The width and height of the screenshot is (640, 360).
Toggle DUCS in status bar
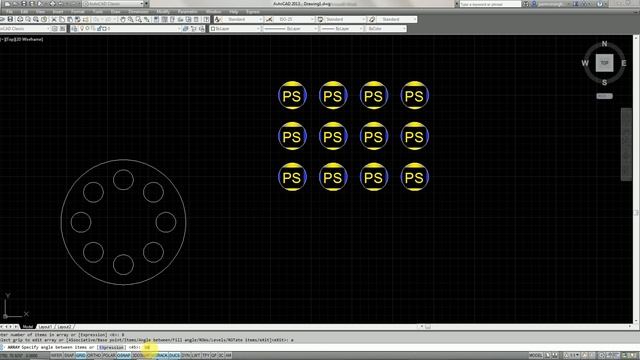[x=174, y=356]
